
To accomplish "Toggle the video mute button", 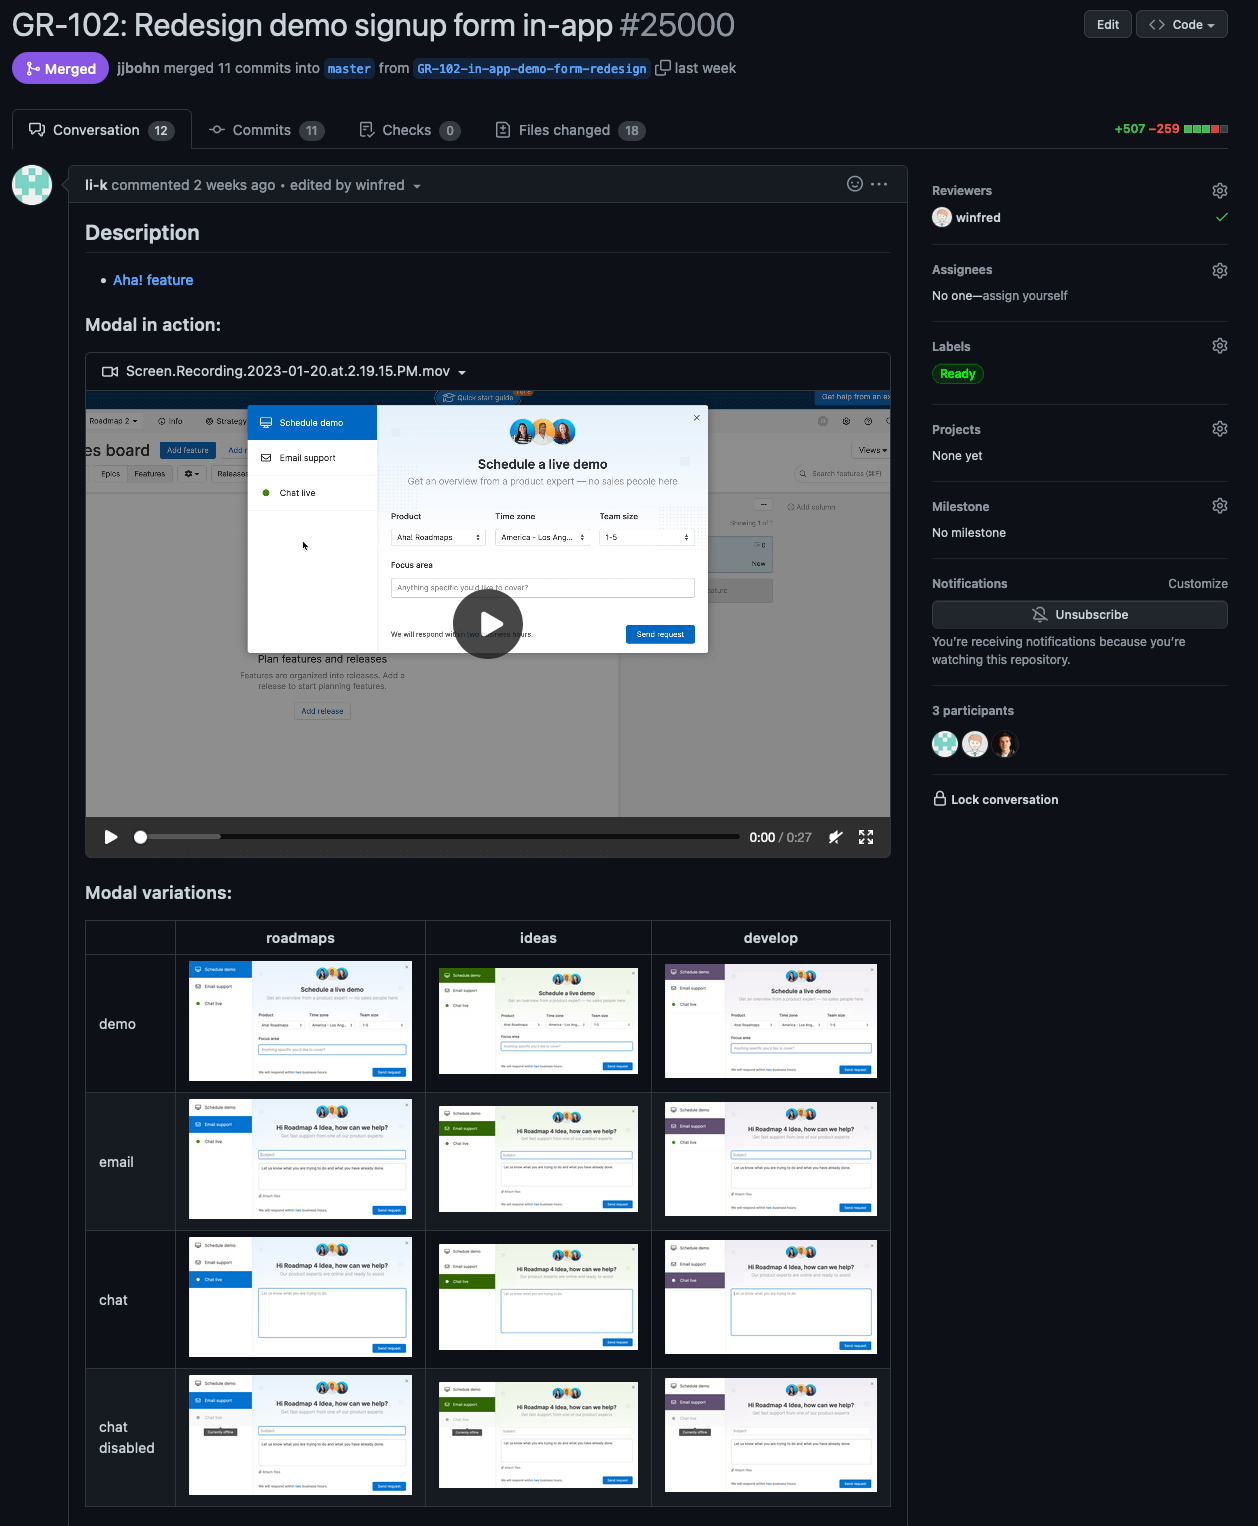I will tap(835, 837).
